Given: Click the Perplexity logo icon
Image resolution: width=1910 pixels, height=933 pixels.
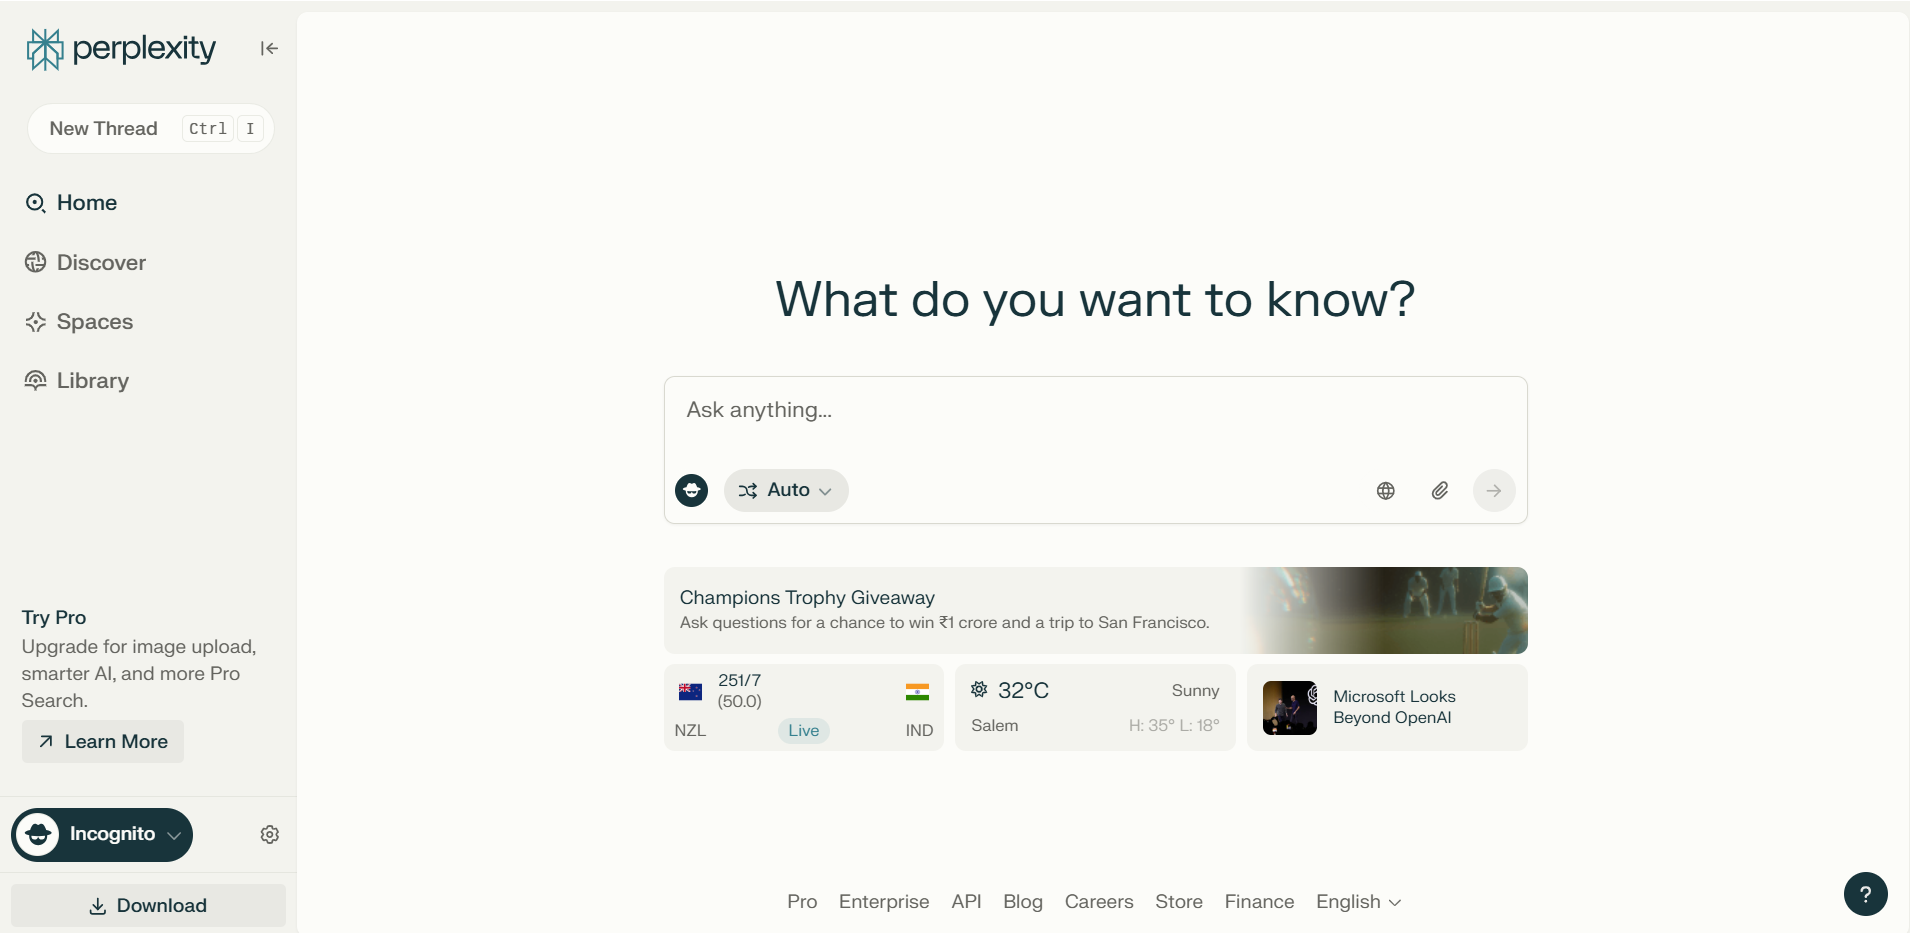Looking at the screenshot, I should [45, 49].
